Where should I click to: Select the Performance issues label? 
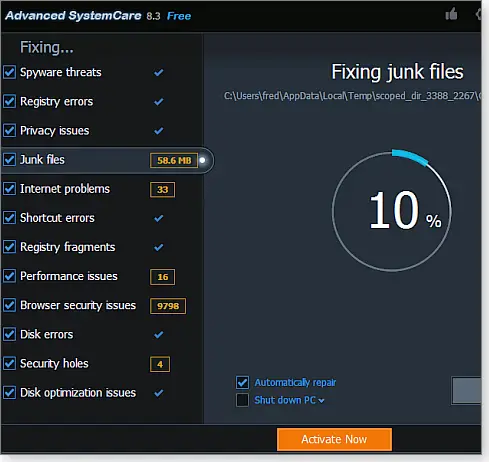69,276
